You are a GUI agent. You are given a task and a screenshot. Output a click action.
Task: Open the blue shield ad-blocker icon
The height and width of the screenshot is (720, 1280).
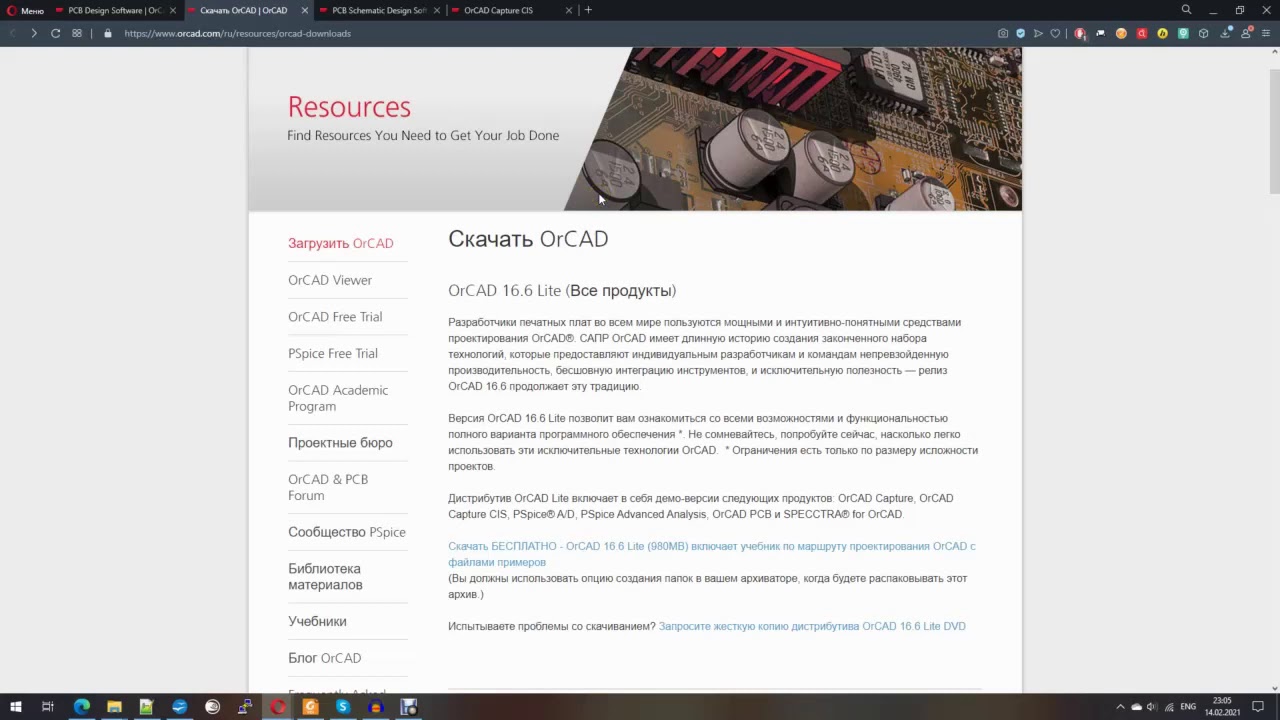(1020, 33)
